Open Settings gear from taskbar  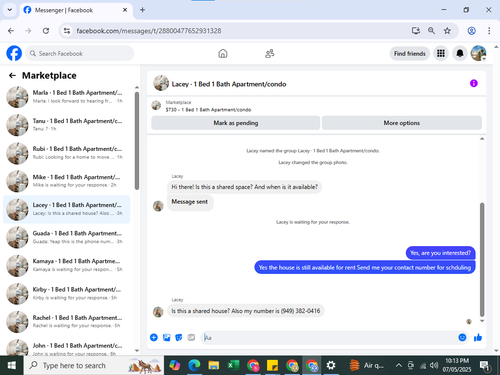[x=331, y=365]
